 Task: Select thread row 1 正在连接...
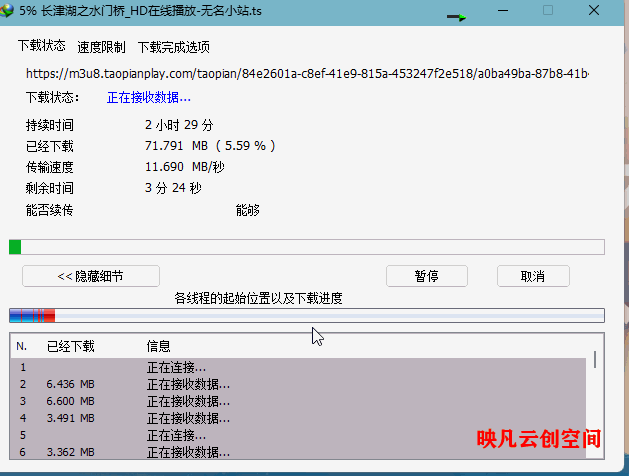298,367
